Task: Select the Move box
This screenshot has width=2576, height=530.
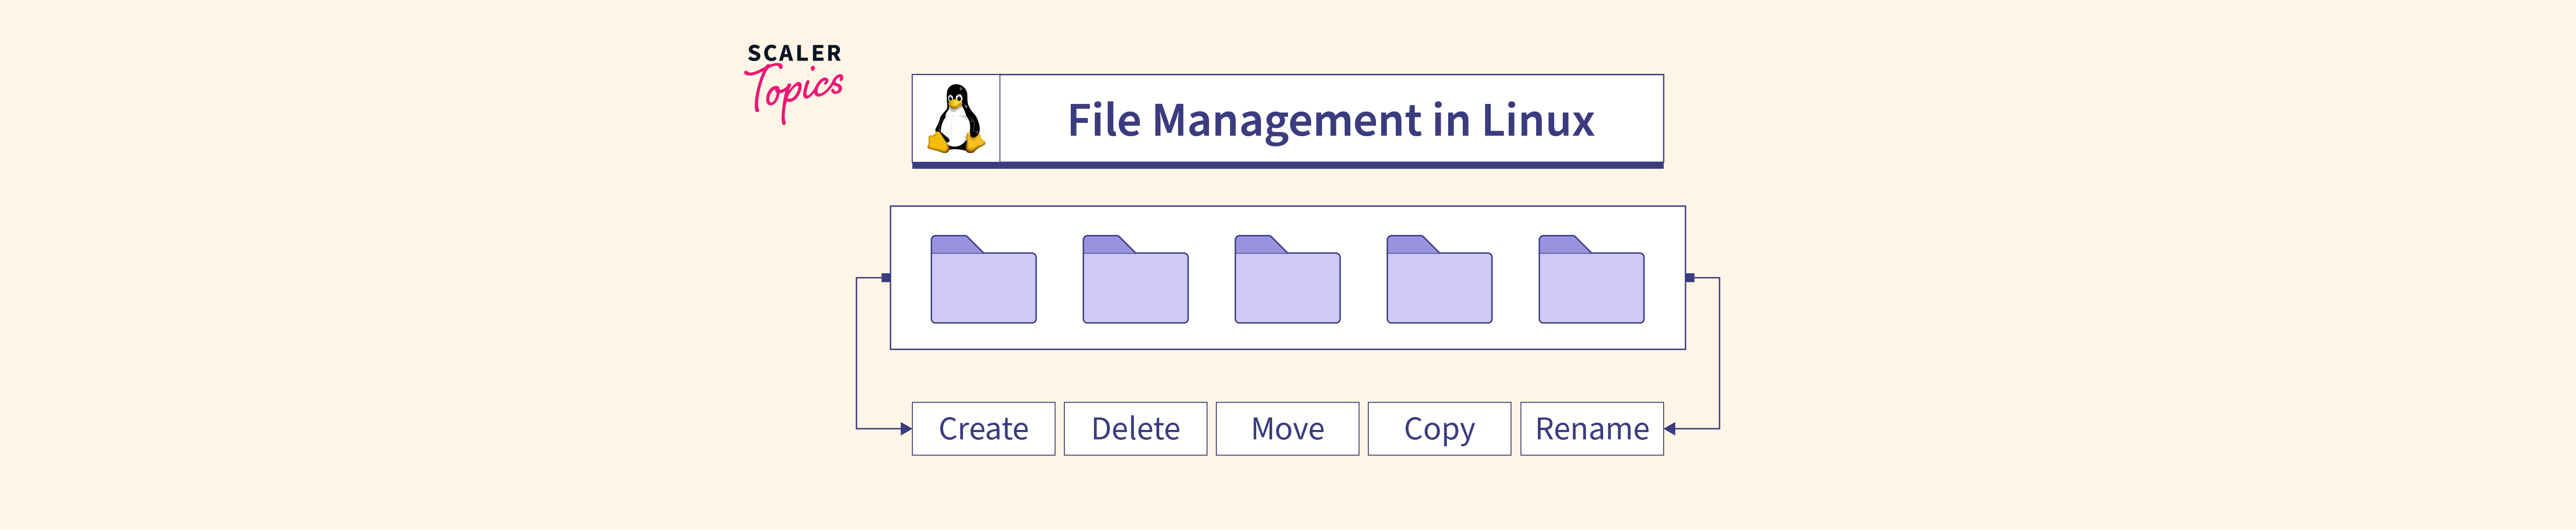Action: coord(1287,429)
